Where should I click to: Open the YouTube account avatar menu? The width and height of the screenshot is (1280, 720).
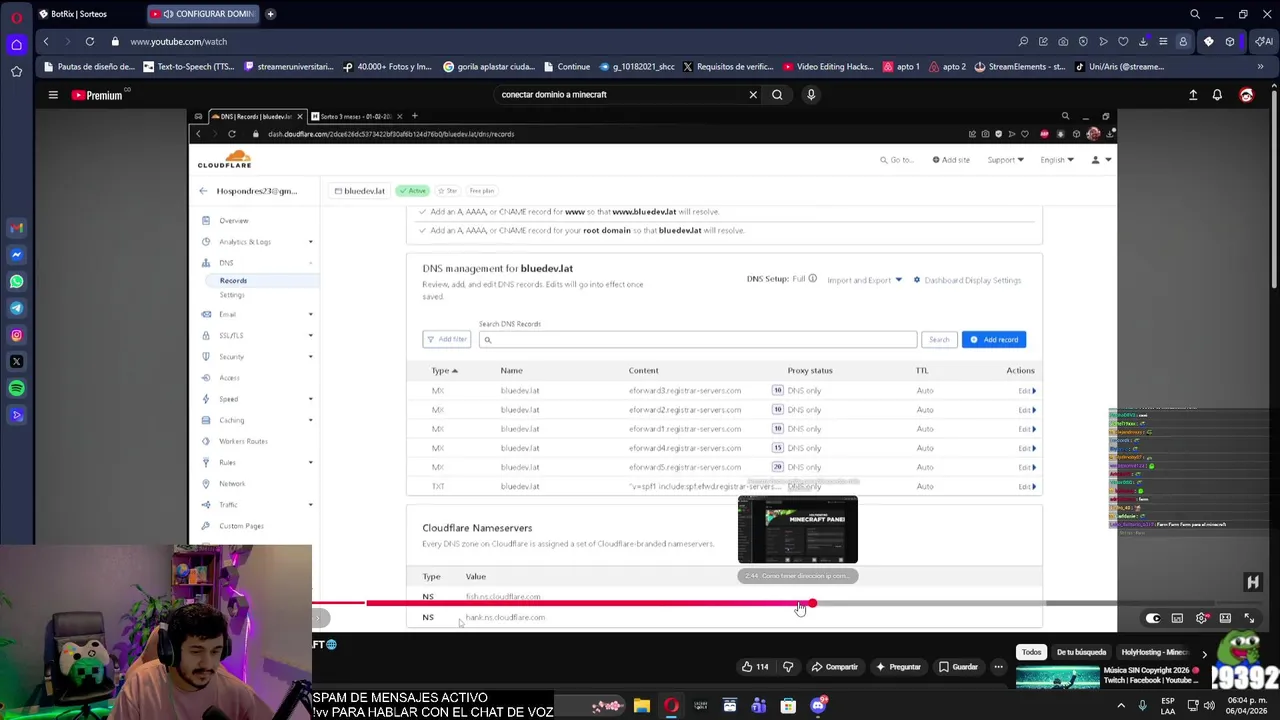1246,95
